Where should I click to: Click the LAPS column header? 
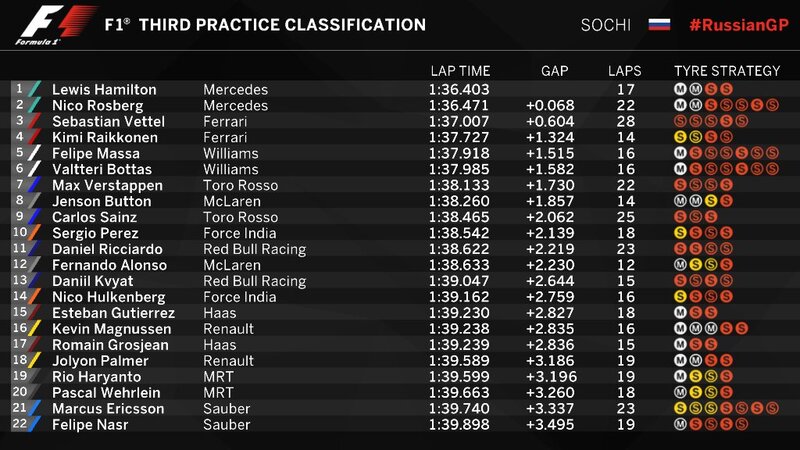pos(624,71)
